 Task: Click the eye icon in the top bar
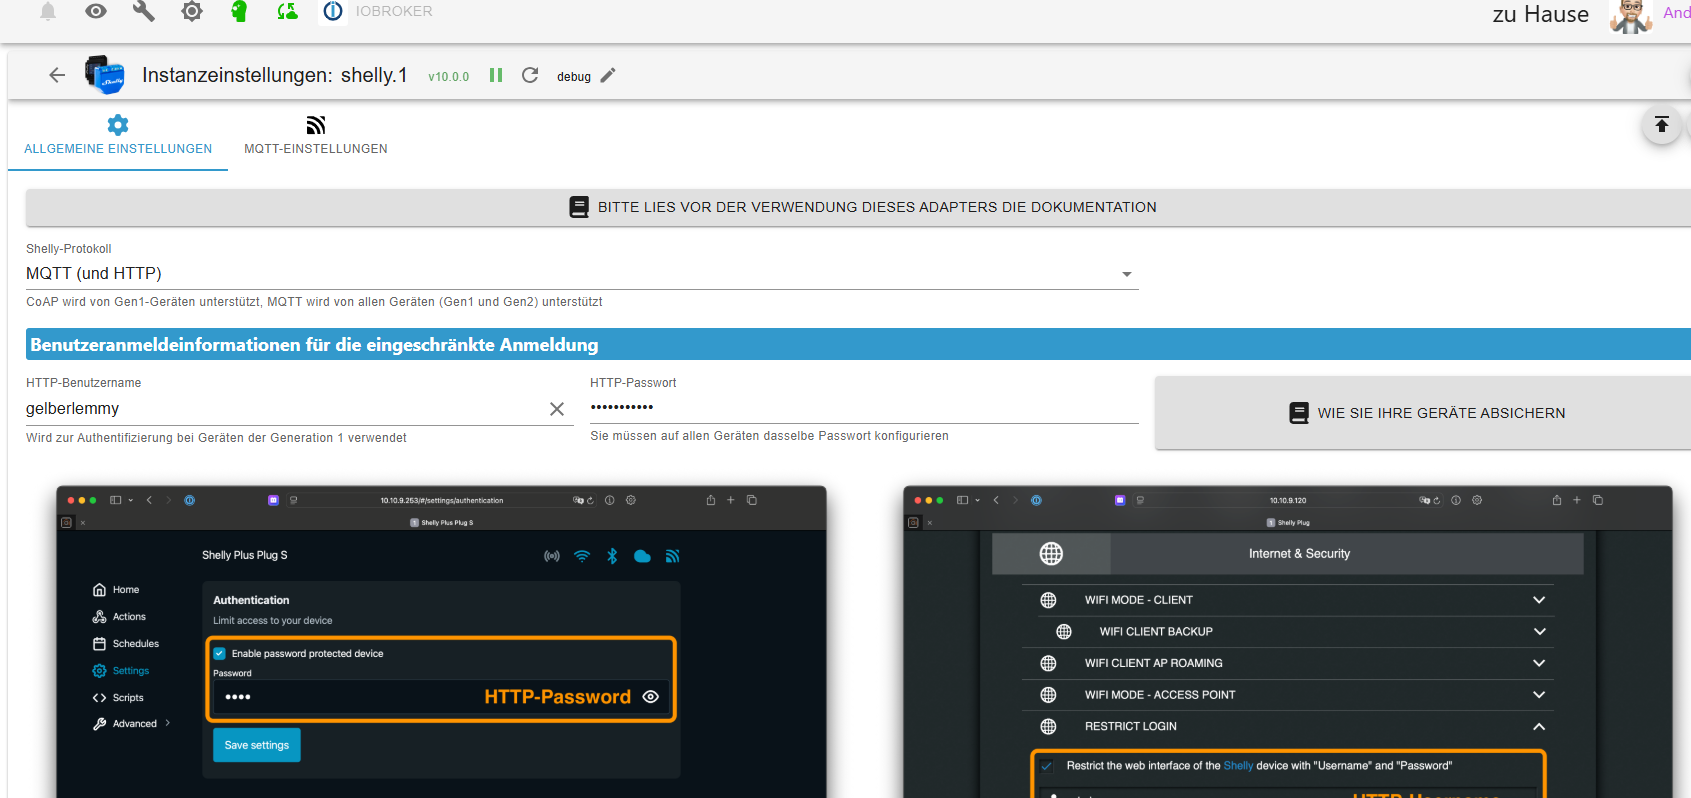coord(96,11)
